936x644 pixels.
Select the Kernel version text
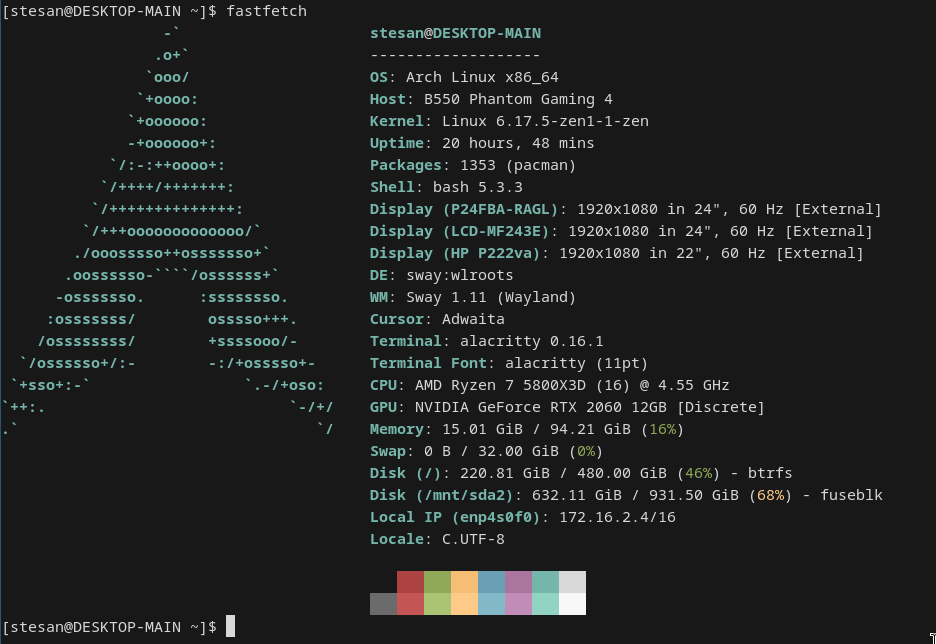(545, 121)
